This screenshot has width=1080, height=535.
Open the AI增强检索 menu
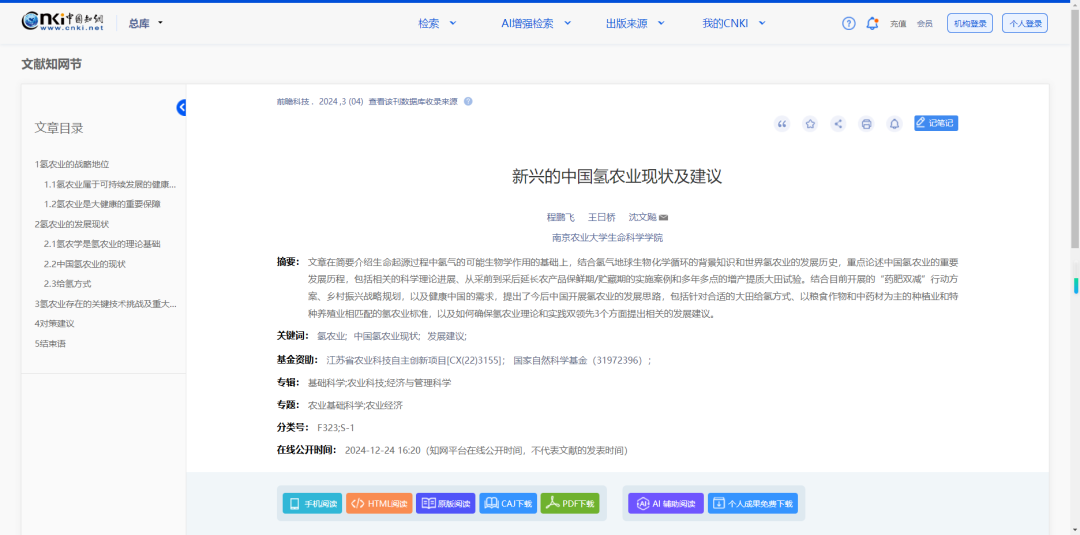[535, 23]
